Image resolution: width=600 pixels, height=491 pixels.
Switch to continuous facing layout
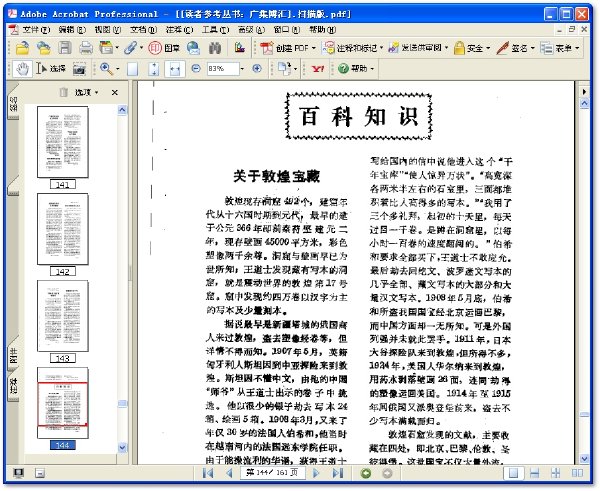click(556, 473)
